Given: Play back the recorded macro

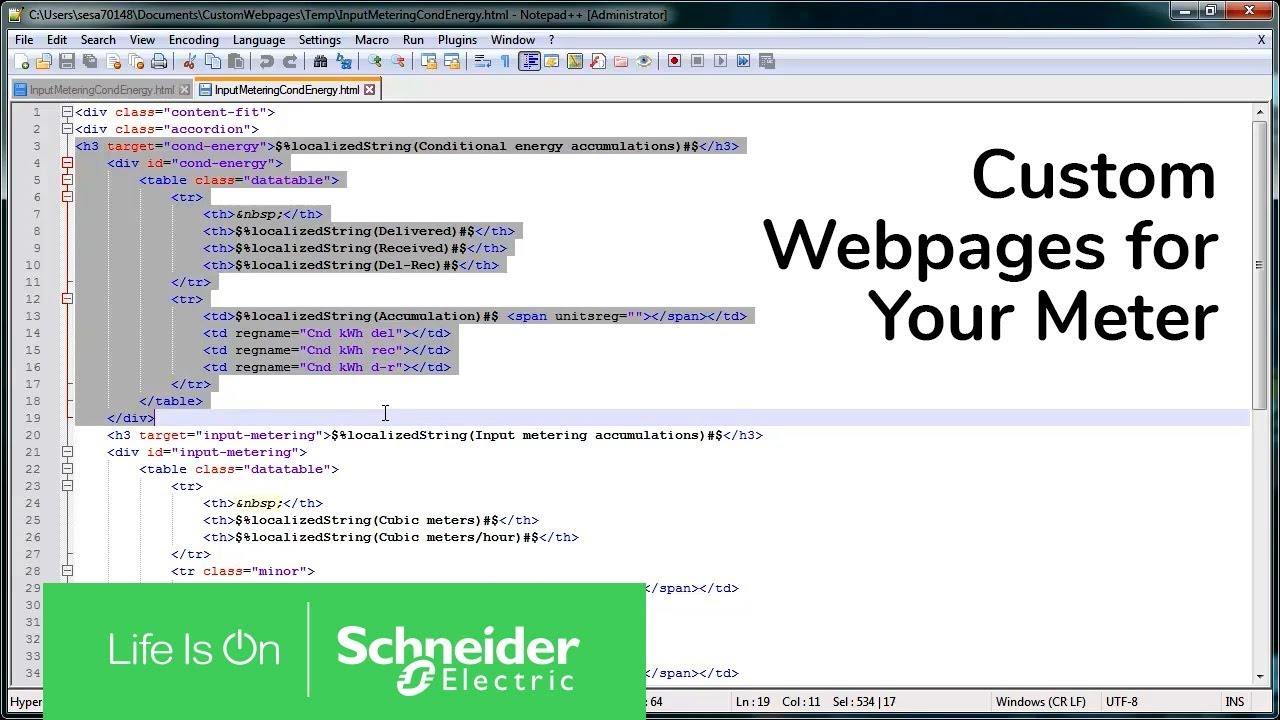Looking at the screenshot, I should (x=720, y=61).
